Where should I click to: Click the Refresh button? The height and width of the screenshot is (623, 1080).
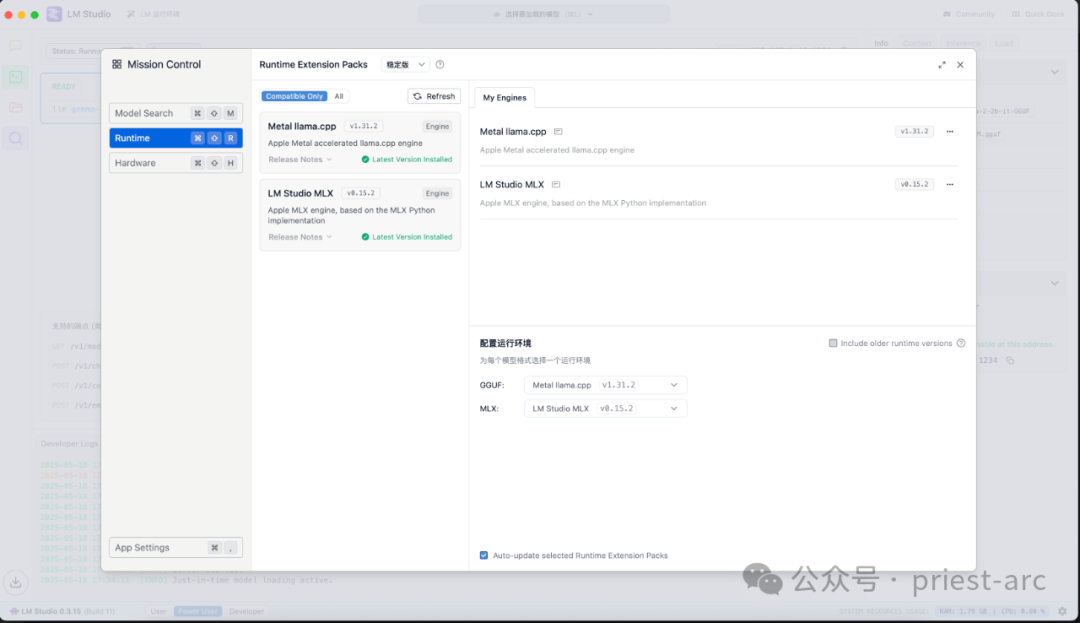pos(434,96)
